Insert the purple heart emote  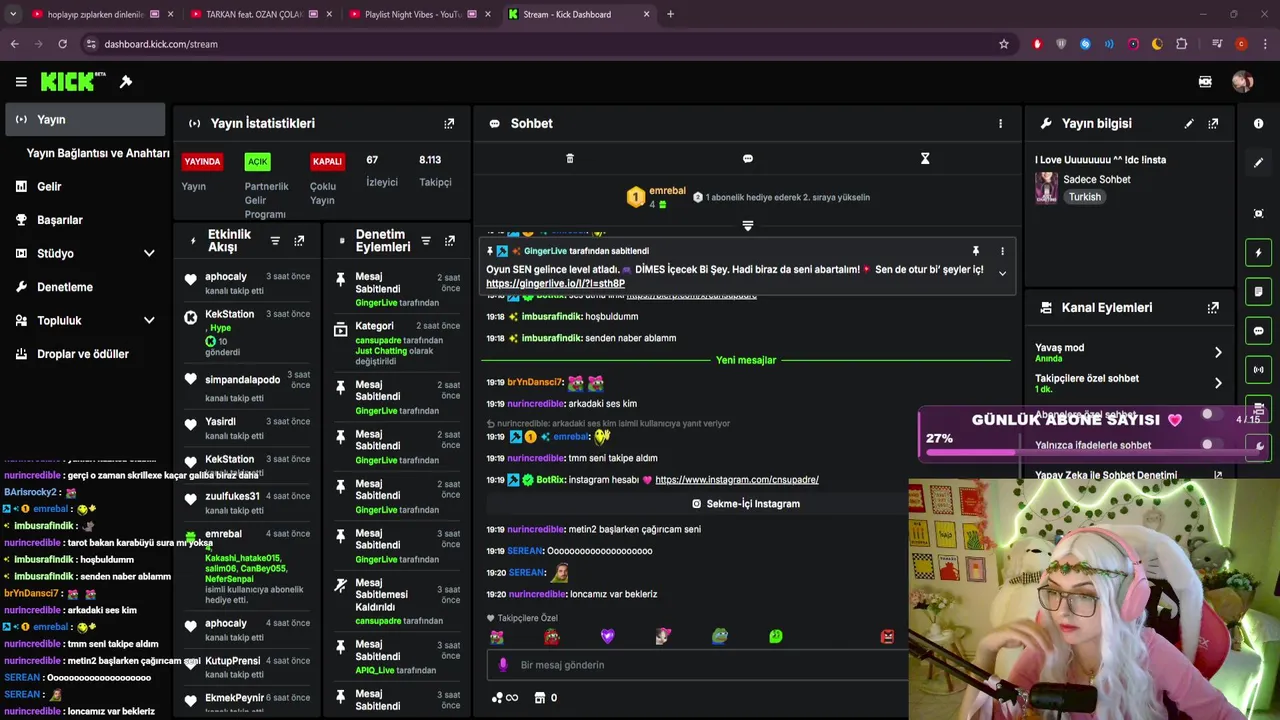607,636
